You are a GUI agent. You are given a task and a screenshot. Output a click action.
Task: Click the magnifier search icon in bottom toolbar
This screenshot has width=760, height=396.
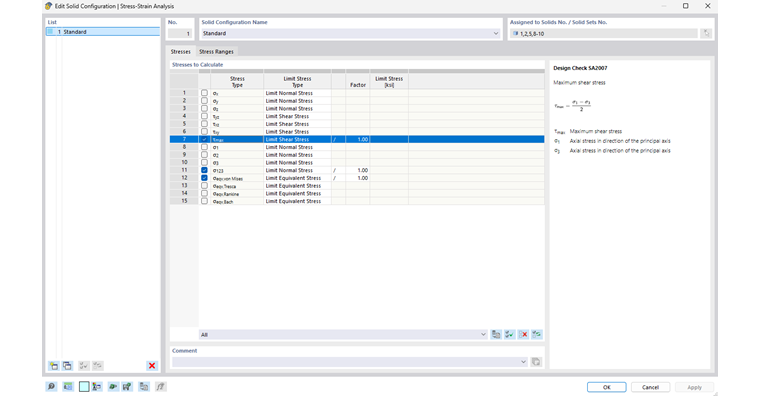51,386
